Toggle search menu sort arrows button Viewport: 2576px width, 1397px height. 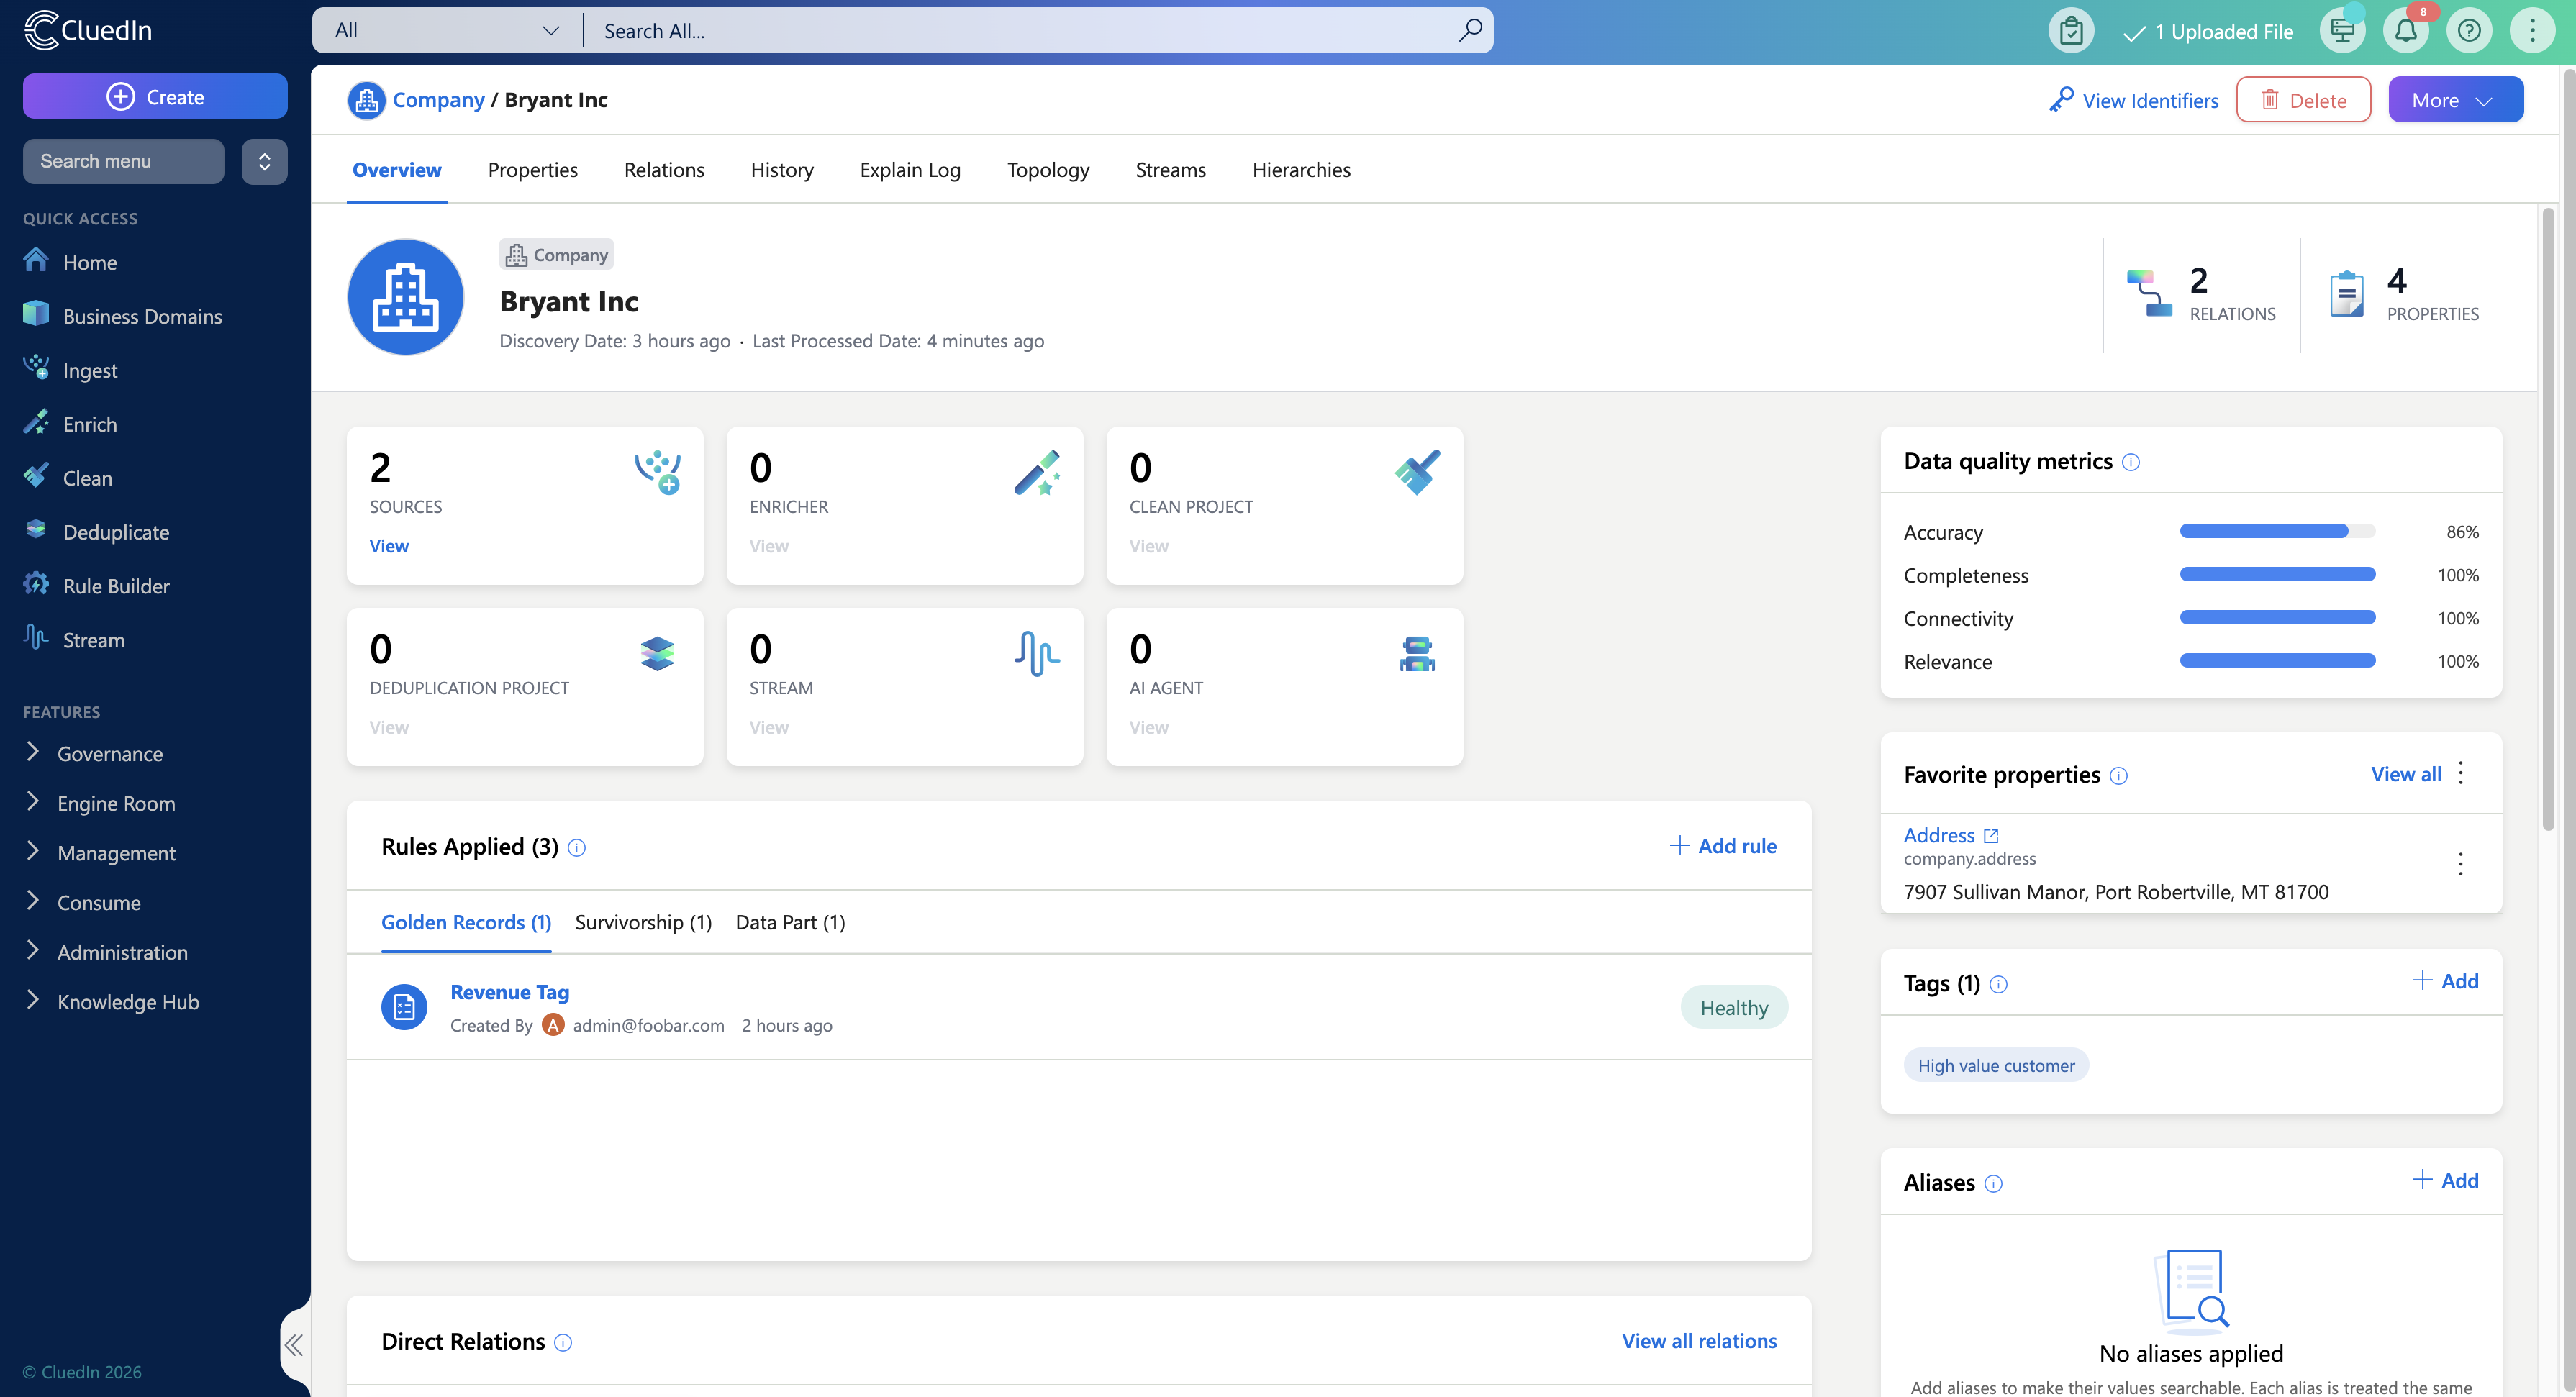264,161
